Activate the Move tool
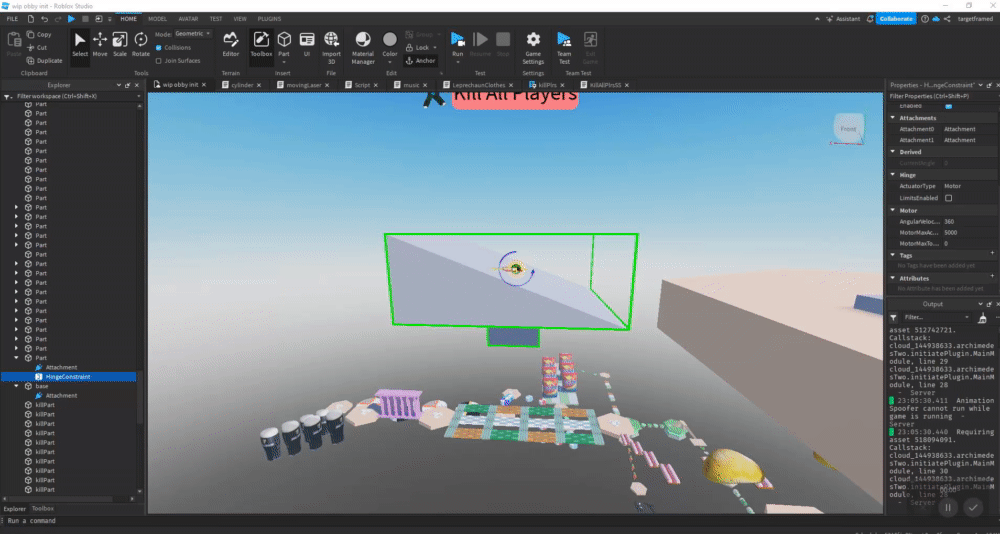Screen dimensions: 1000x534 point(100,45)
